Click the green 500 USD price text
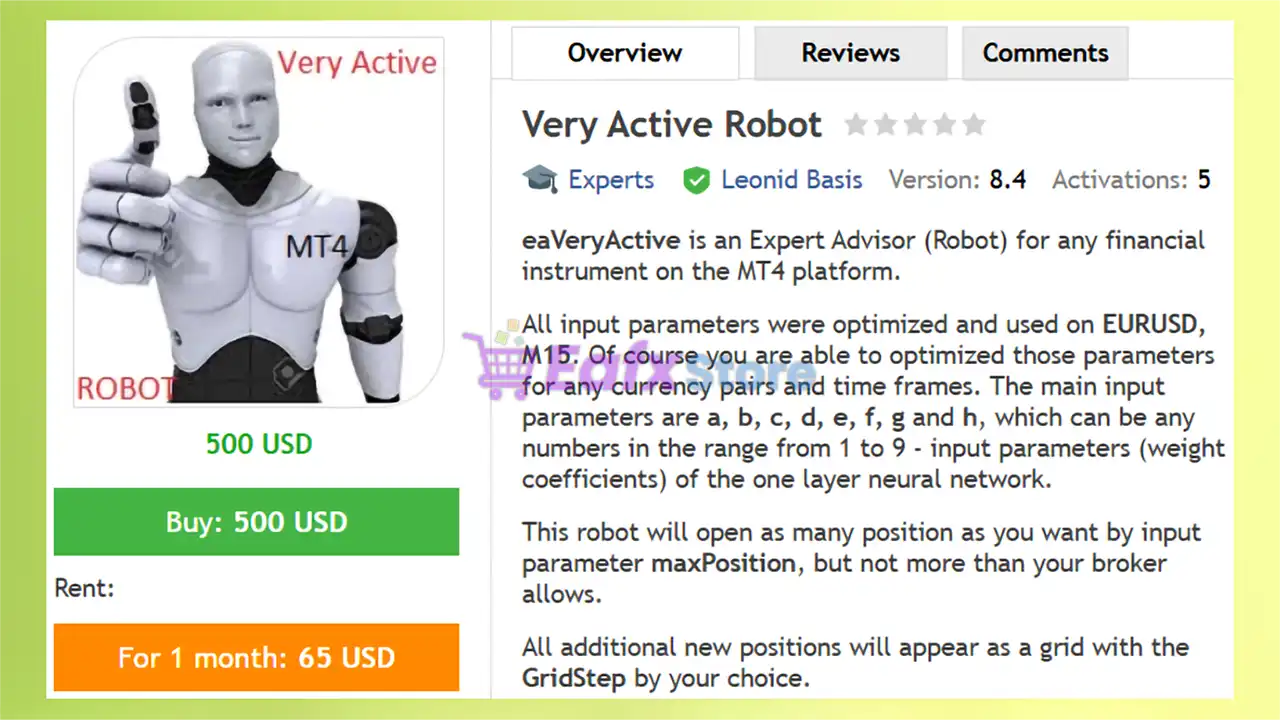This screenshot has height=720, width=1280. point(259,444)
